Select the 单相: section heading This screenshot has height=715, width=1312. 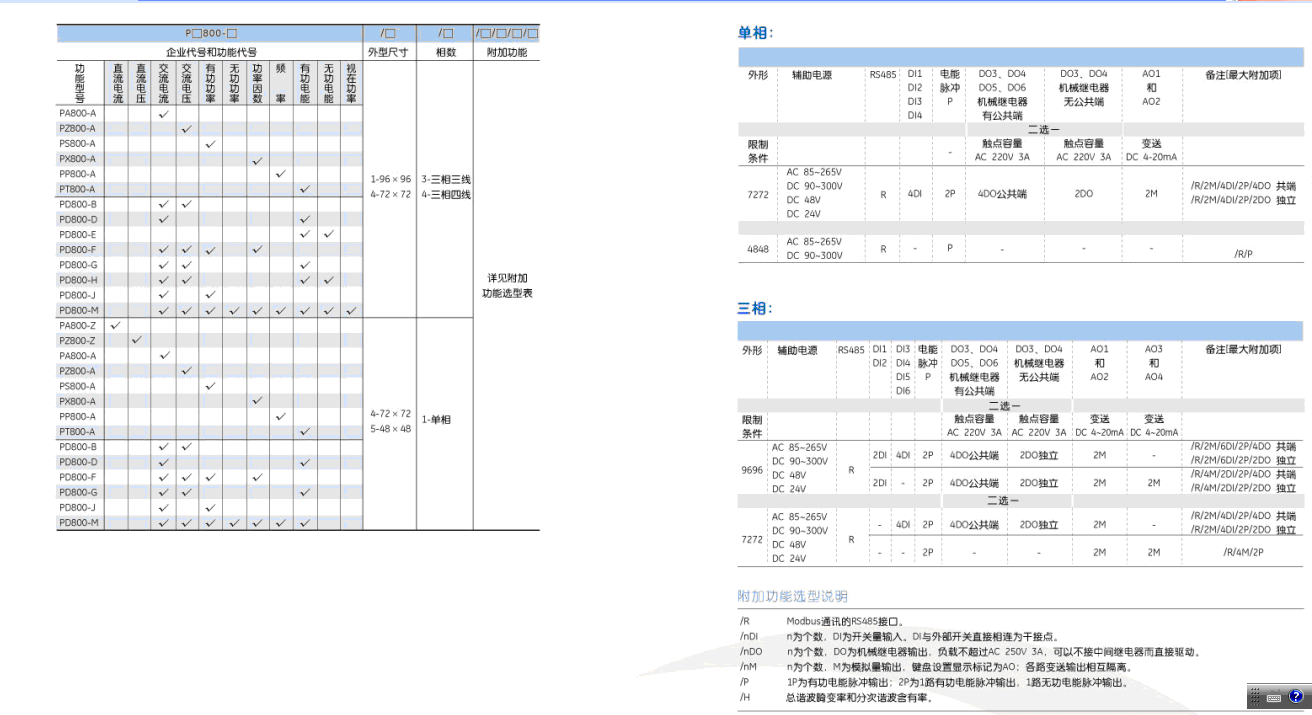pyautogui.click(x=756, y=33)
